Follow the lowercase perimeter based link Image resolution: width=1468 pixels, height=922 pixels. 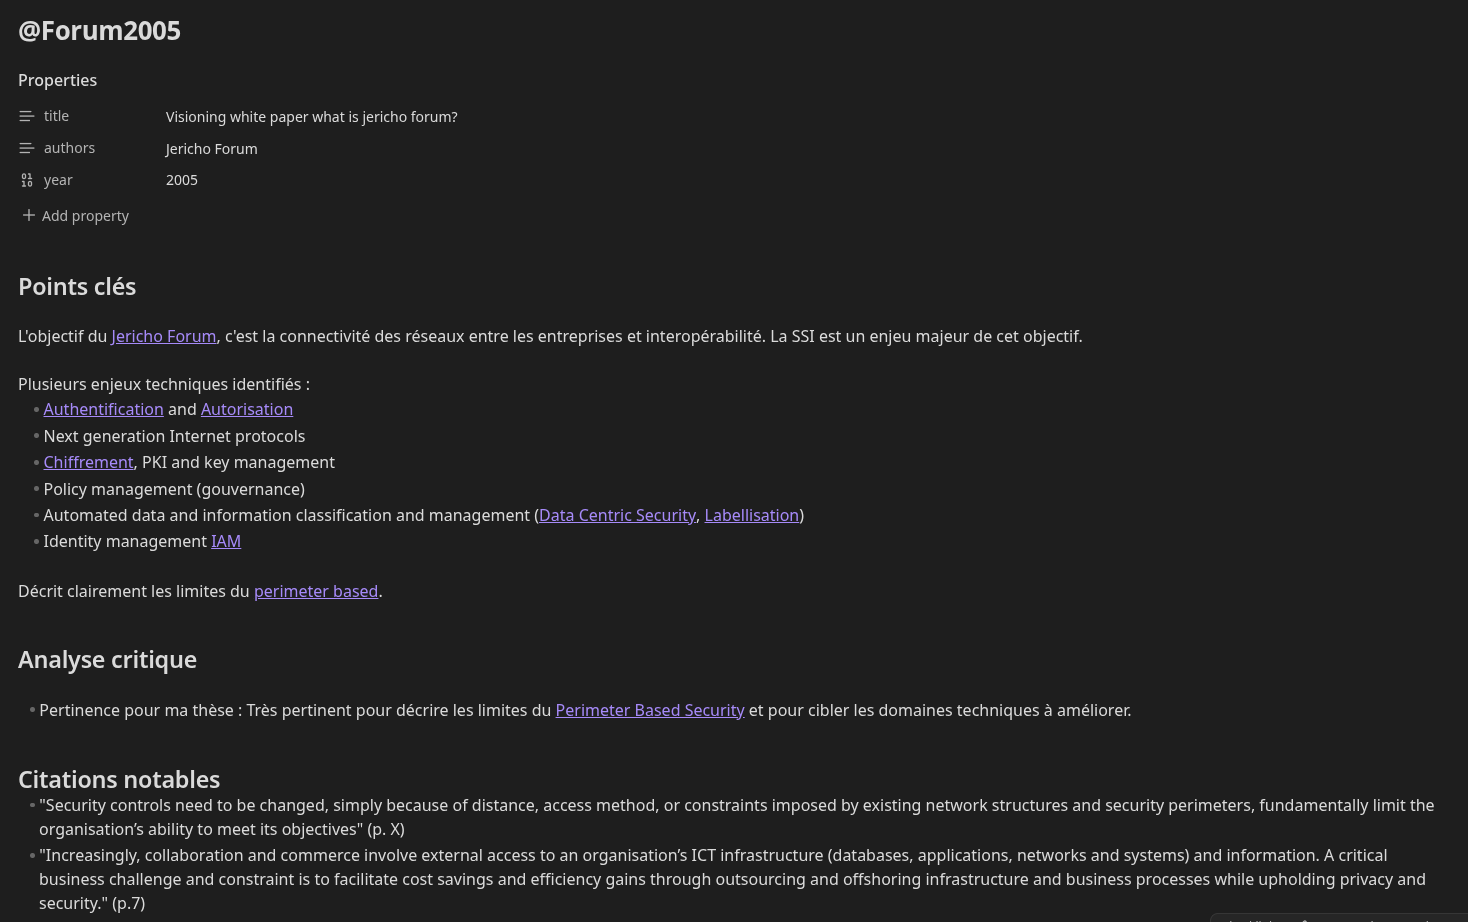click(x=316, y=591)
